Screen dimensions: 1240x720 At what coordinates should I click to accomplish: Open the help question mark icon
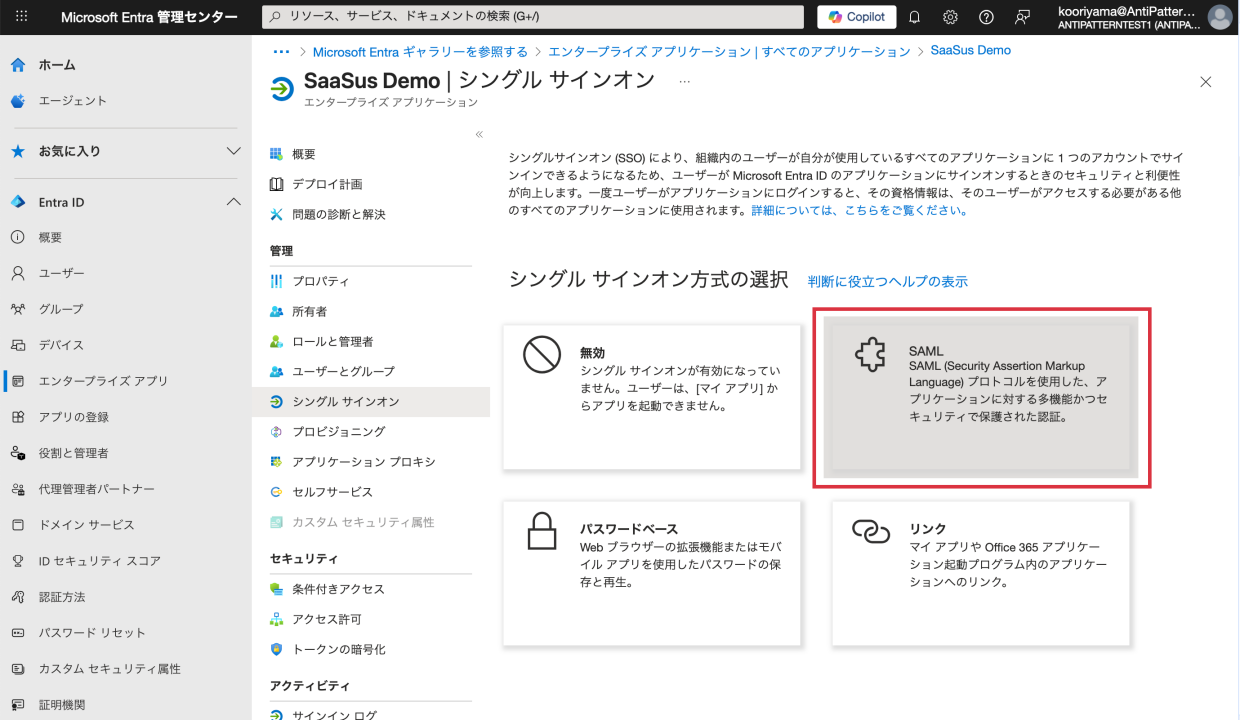987,17
